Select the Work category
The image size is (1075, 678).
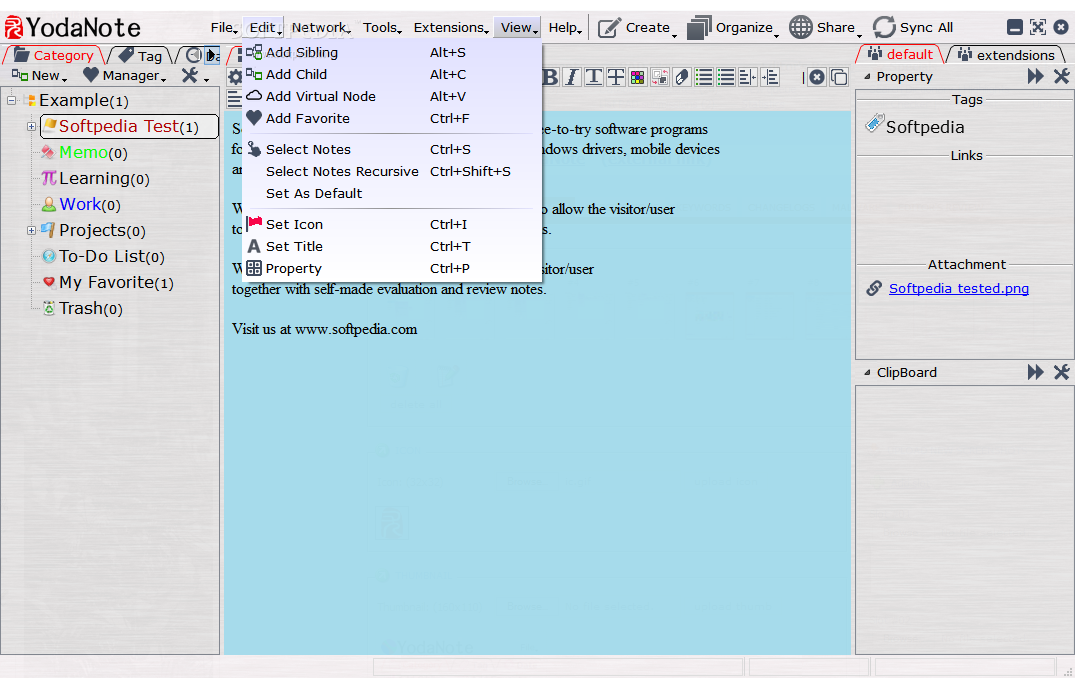[80, 204]
